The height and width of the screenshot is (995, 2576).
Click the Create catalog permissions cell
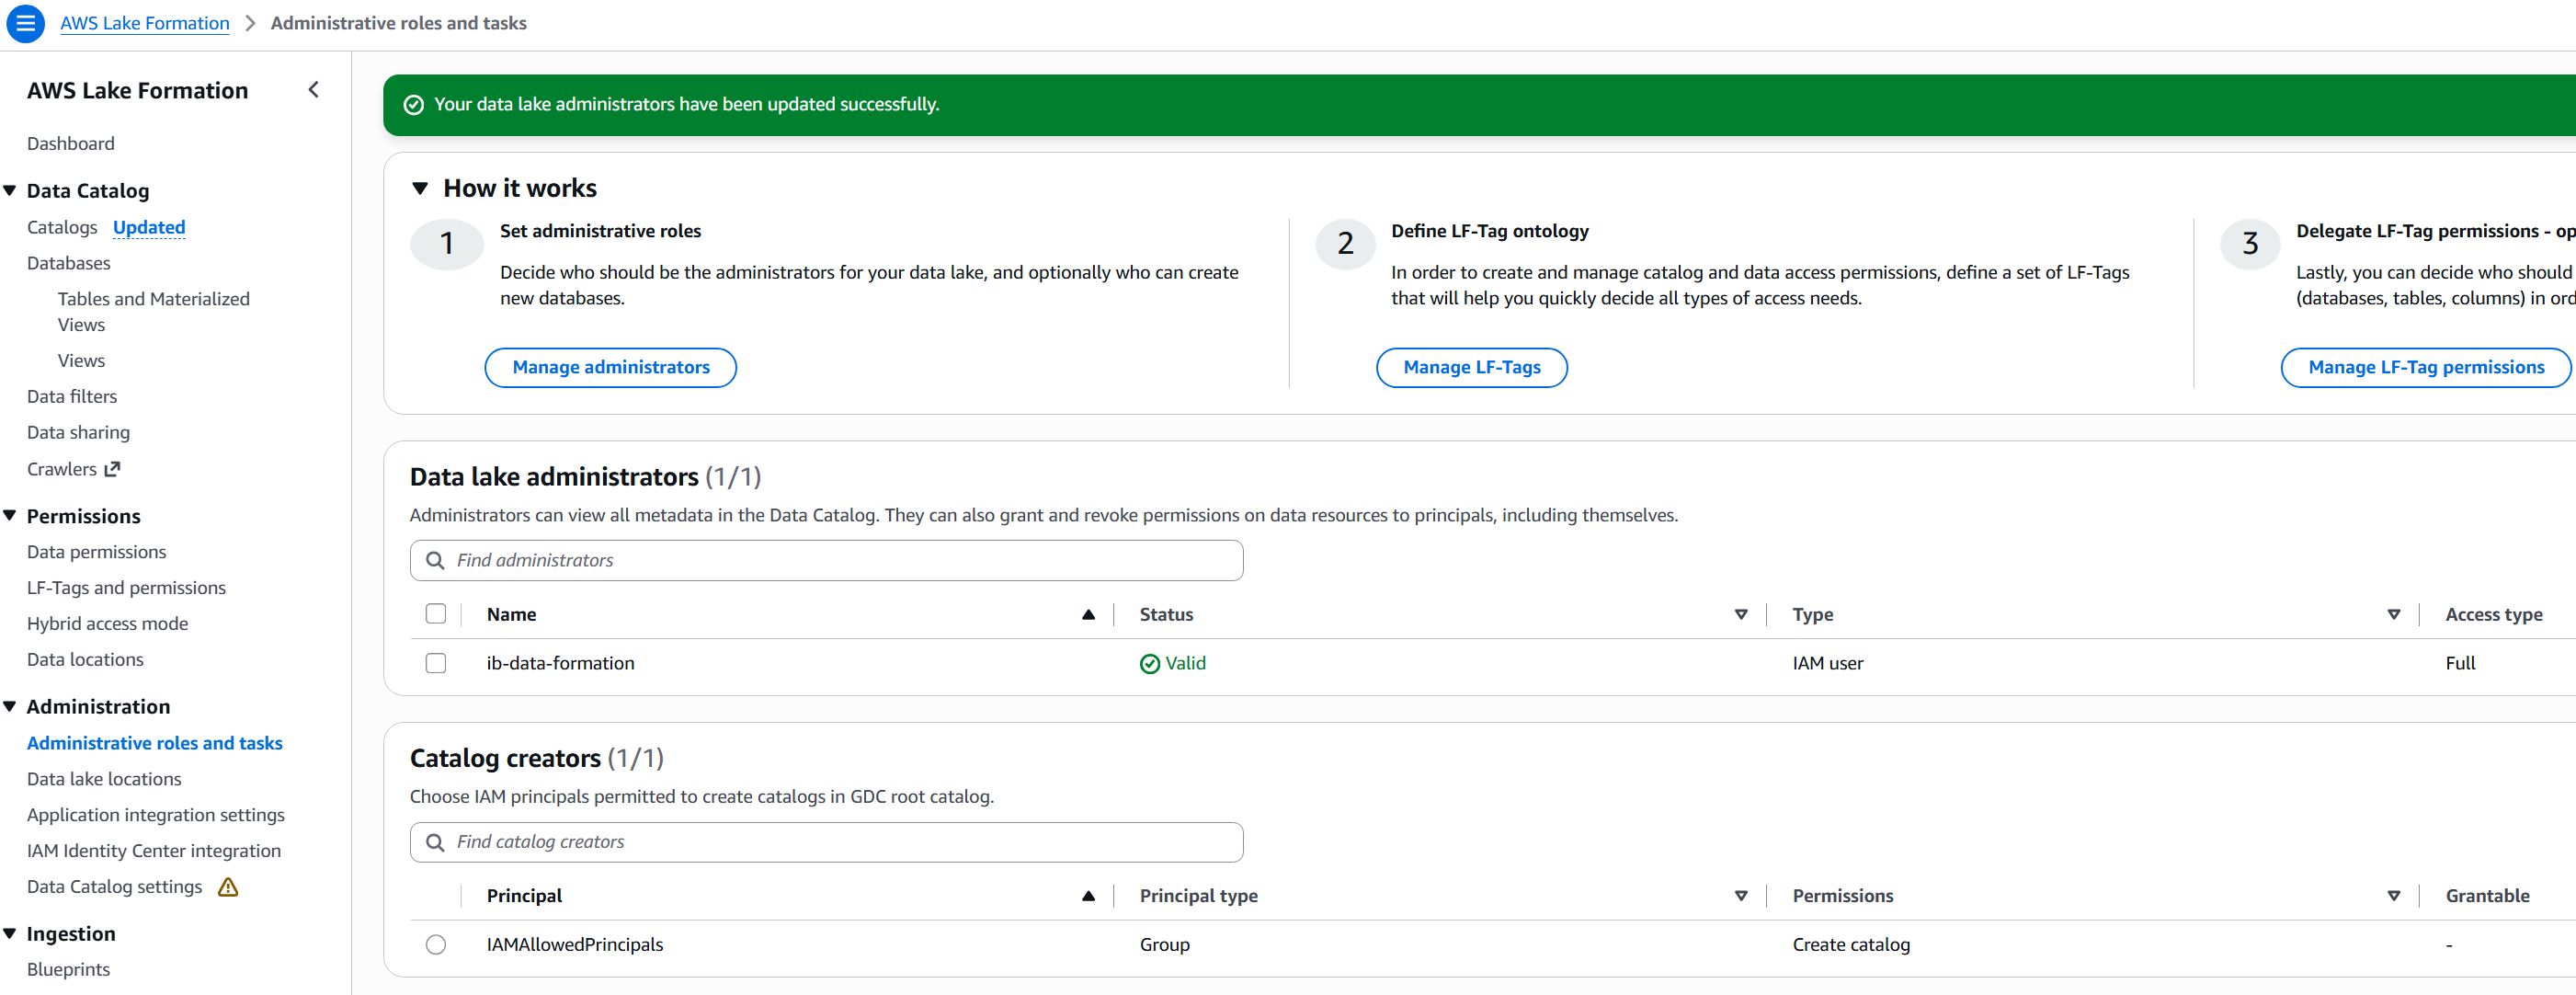(1851, 945)
